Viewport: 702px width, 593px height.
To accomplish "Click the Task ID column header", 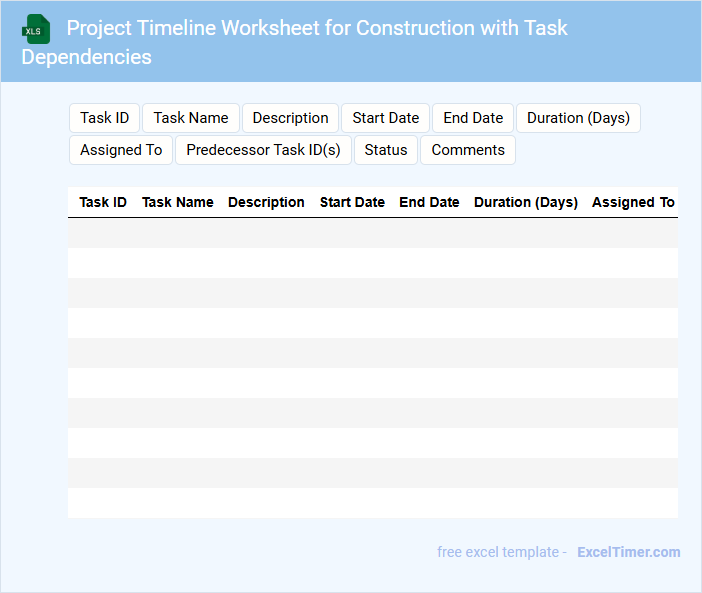I will [103, 202].
